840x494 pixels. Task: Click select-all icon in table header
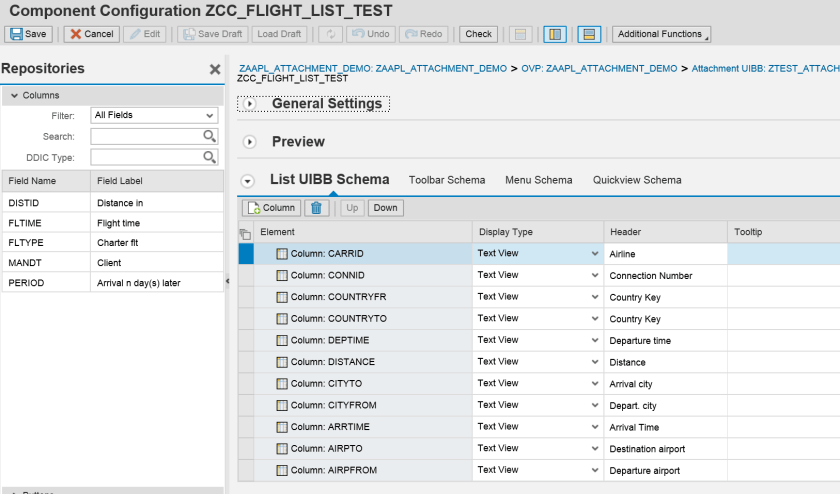coord(246,233)
